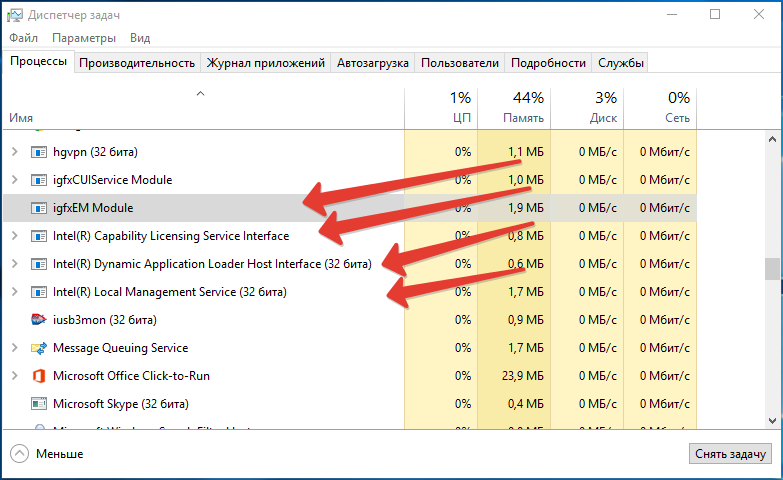Sort by the Сеть column header
The height and width of the screenshot is (480, 783).
660,108
